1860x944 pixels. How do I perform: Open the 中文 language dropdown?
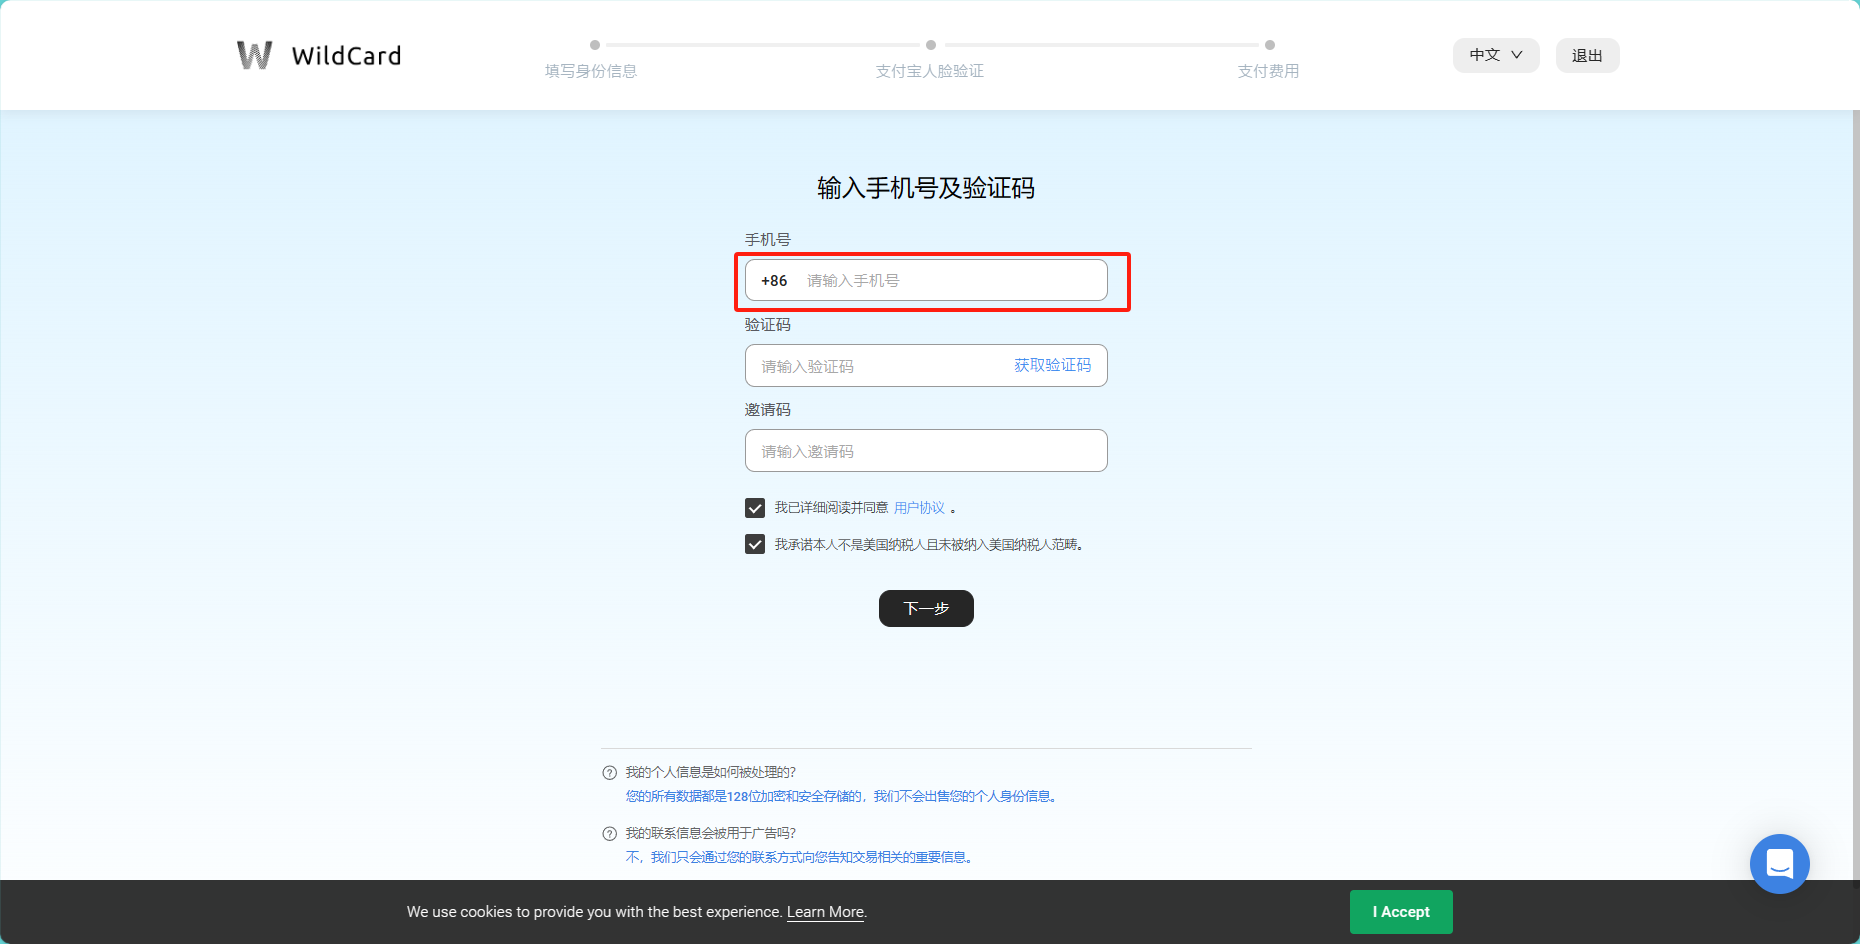click(1495, 55)
